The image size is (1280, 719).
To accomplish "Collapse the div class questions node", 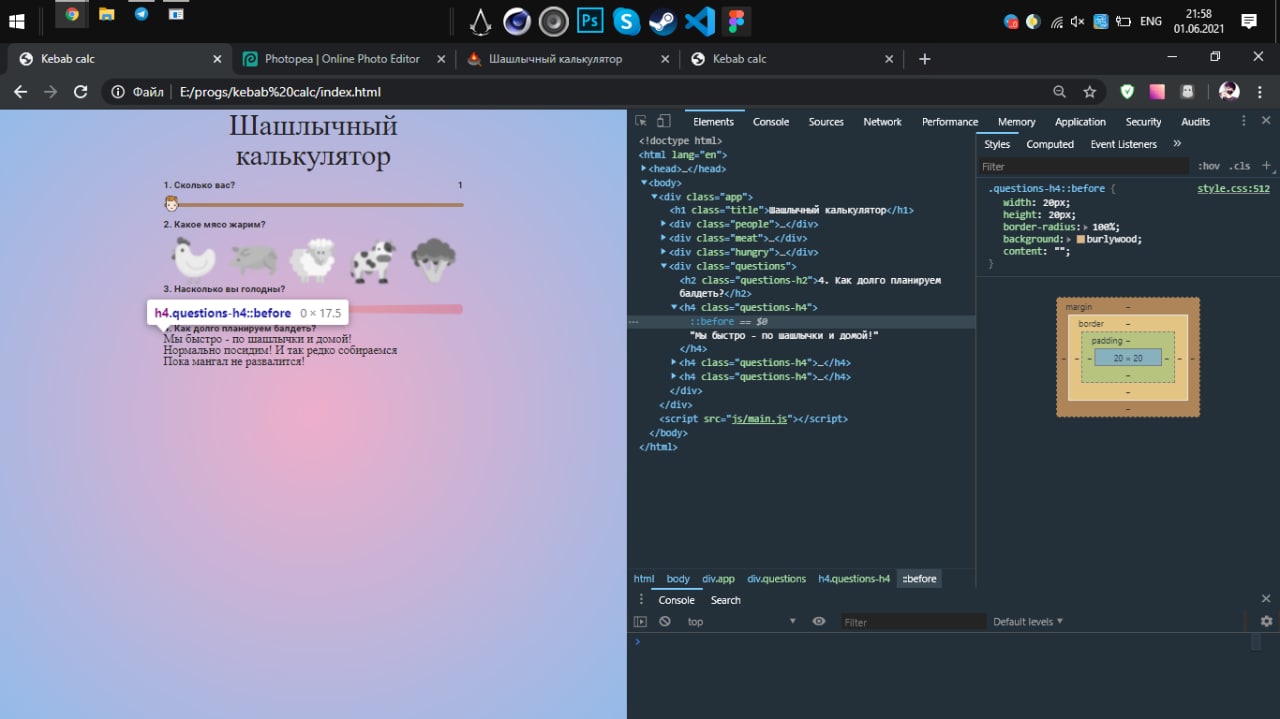I will [x=664, y=266].
